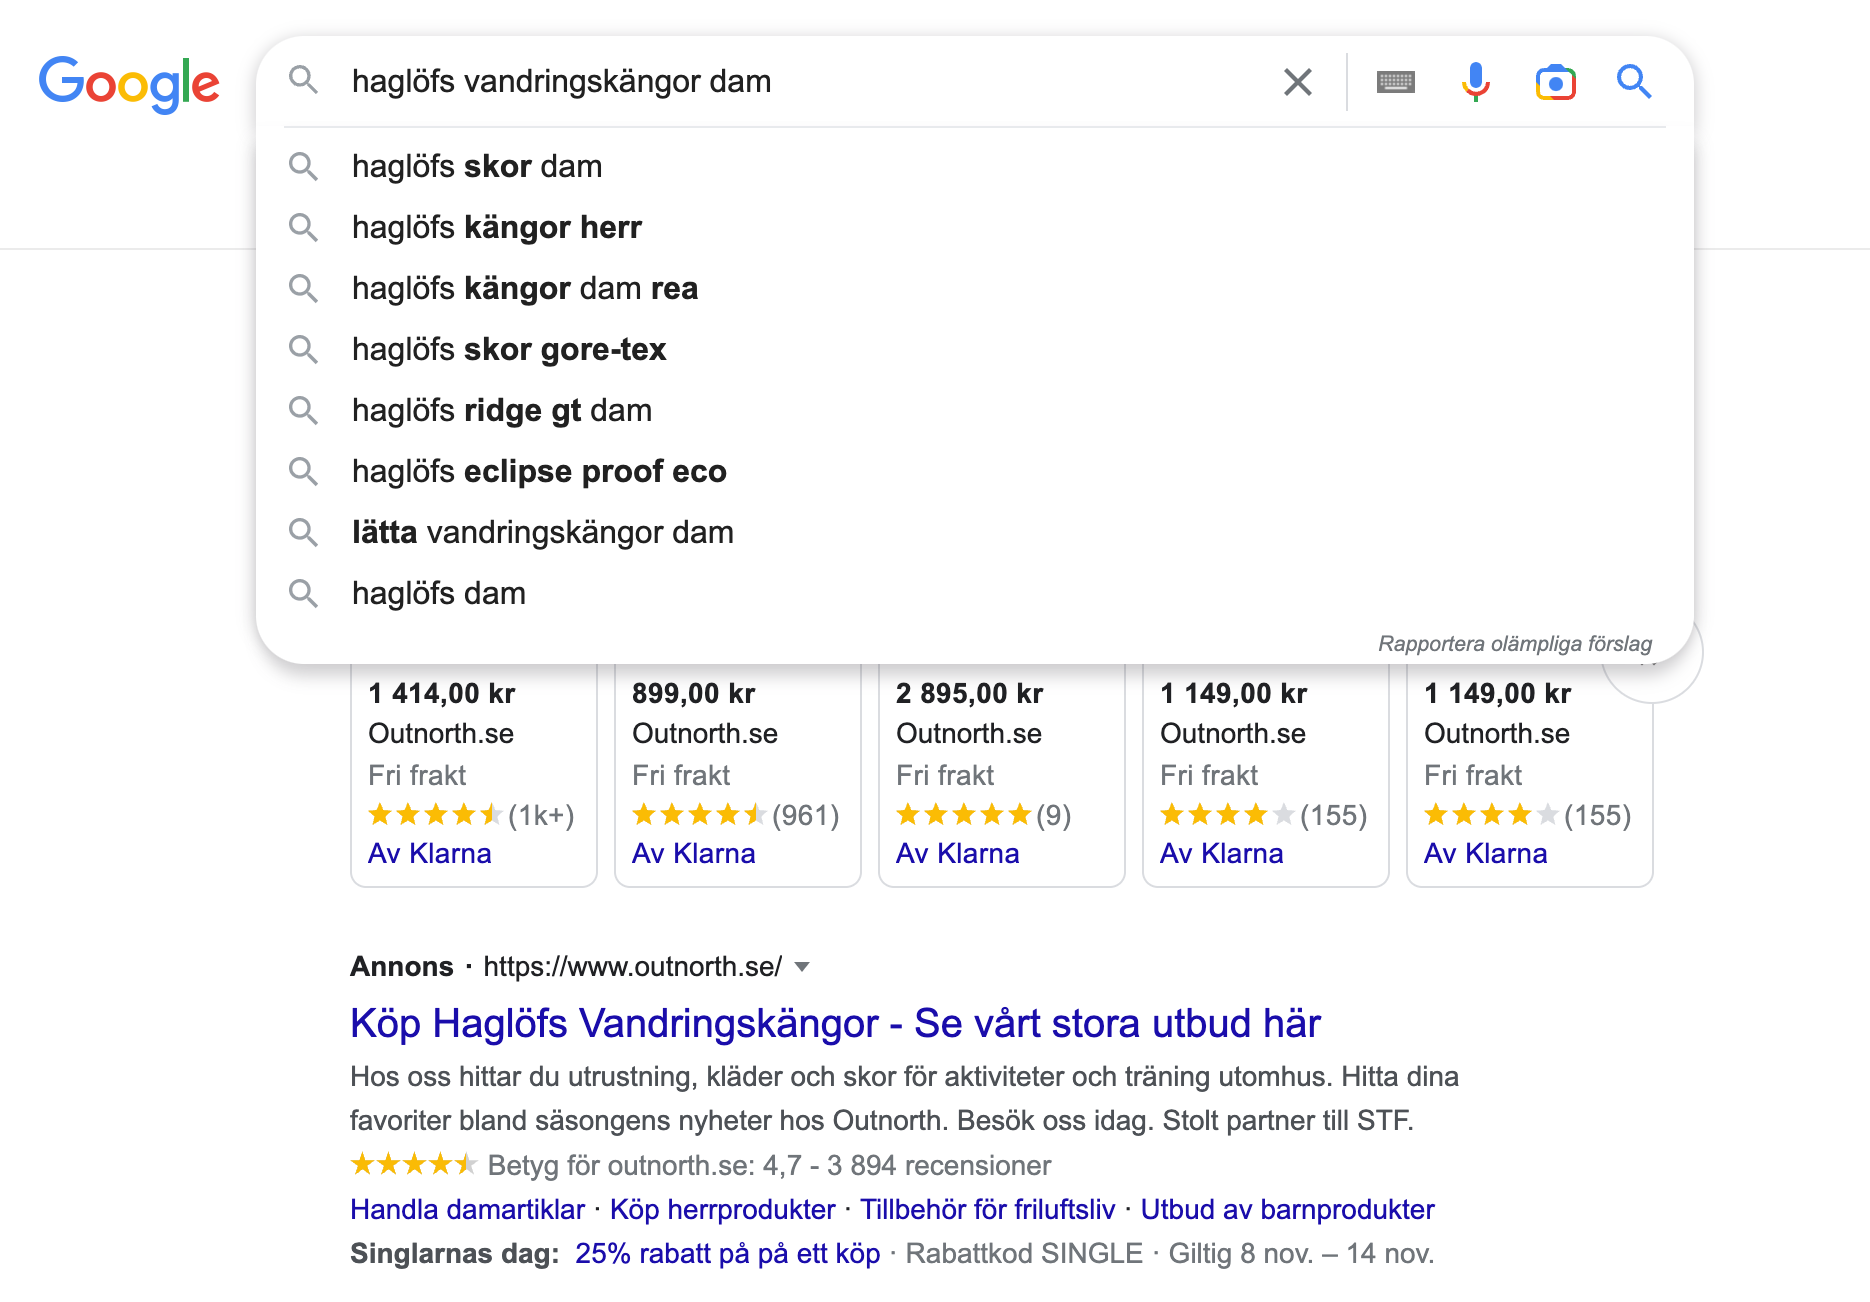Choose suggestion 'haglöfs eclipse proof eco'
Screen dimensions: 1870x1302
pos(975,471)
